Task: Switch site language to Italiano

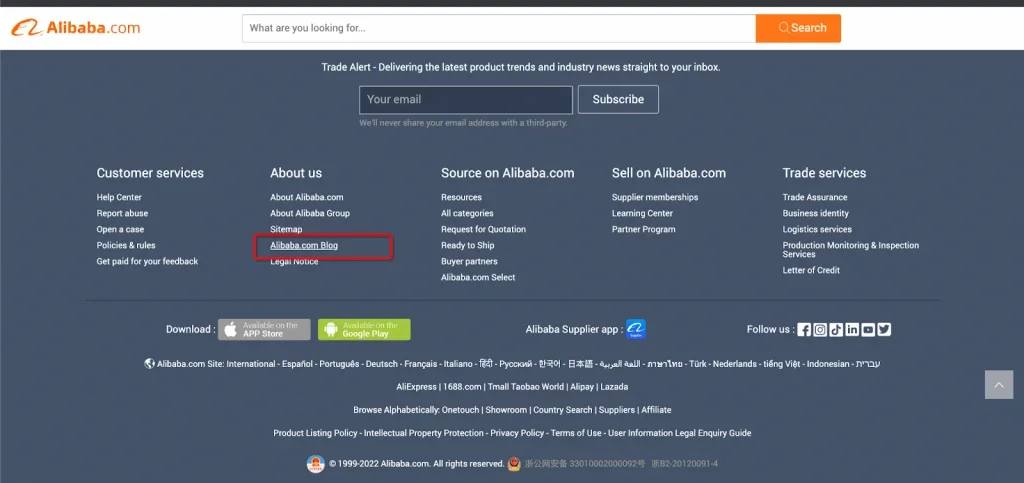Action: pyautogui.click(x=458, y=364)
